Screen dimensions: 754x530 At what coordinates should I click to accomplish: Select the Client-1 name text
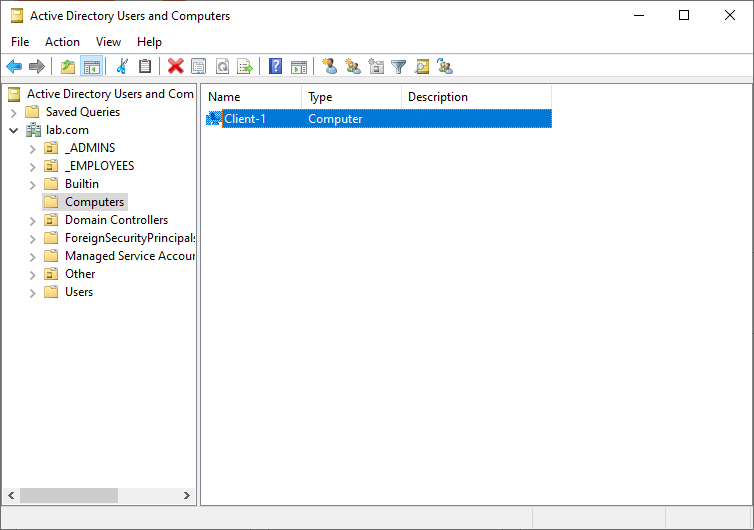tap(245, 119)
